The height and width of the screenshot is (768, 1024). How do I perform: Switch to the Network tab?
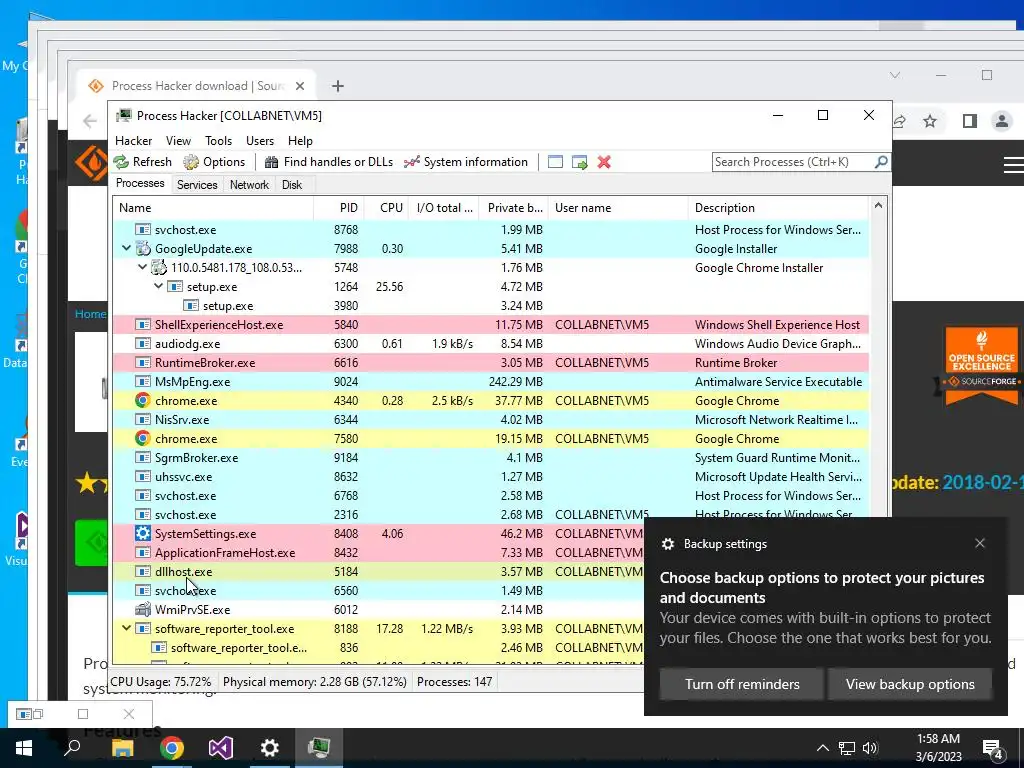pos(249,185)
